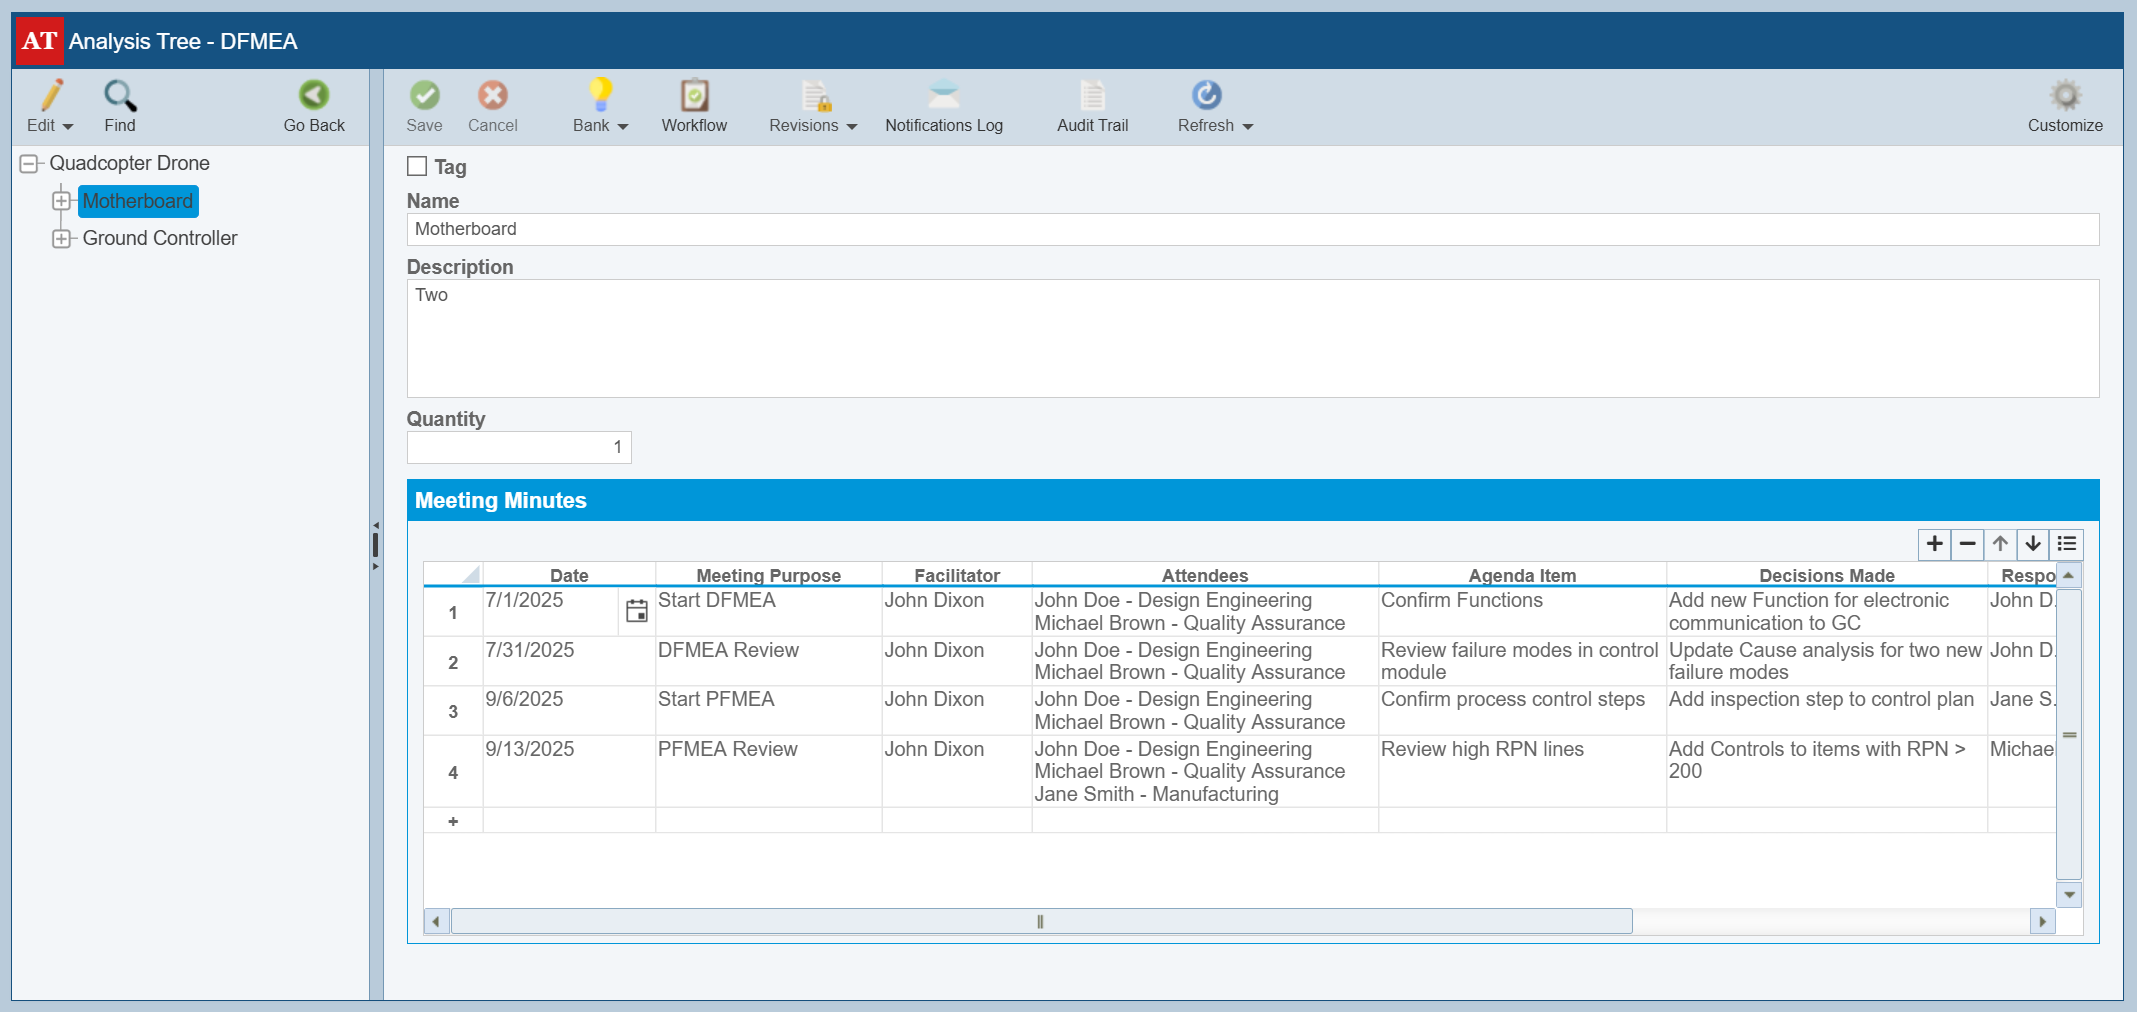Click the 'DFMEA Review' purpose cell

768,661
